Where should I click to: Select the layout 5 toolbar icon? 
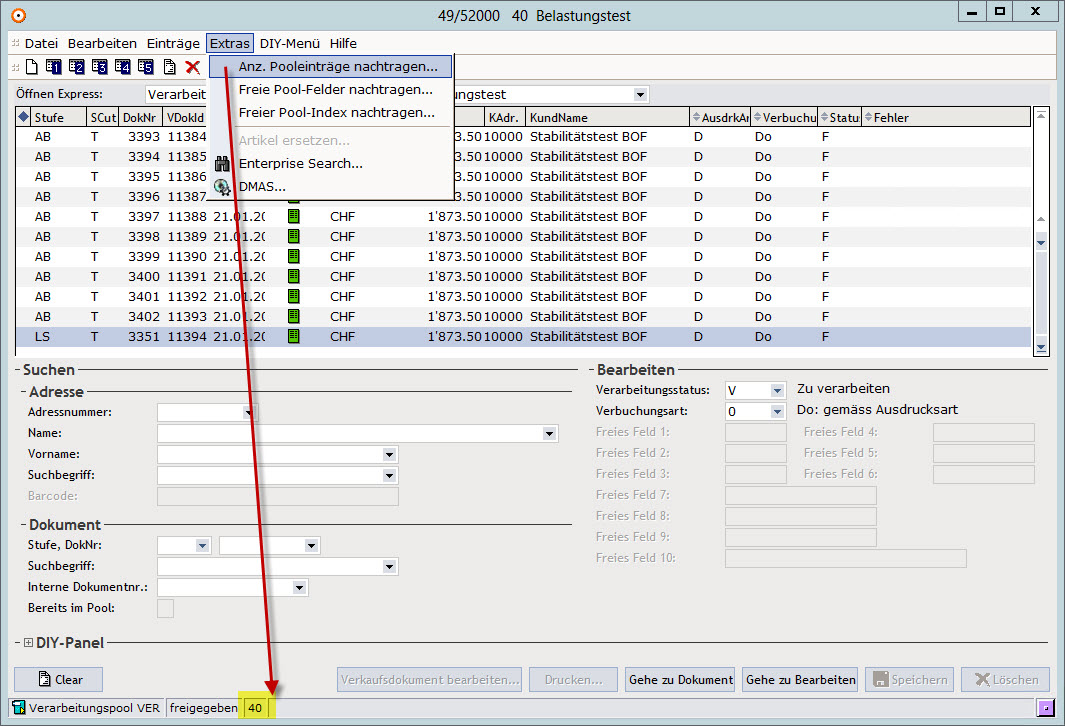click(x=146, y=67)
